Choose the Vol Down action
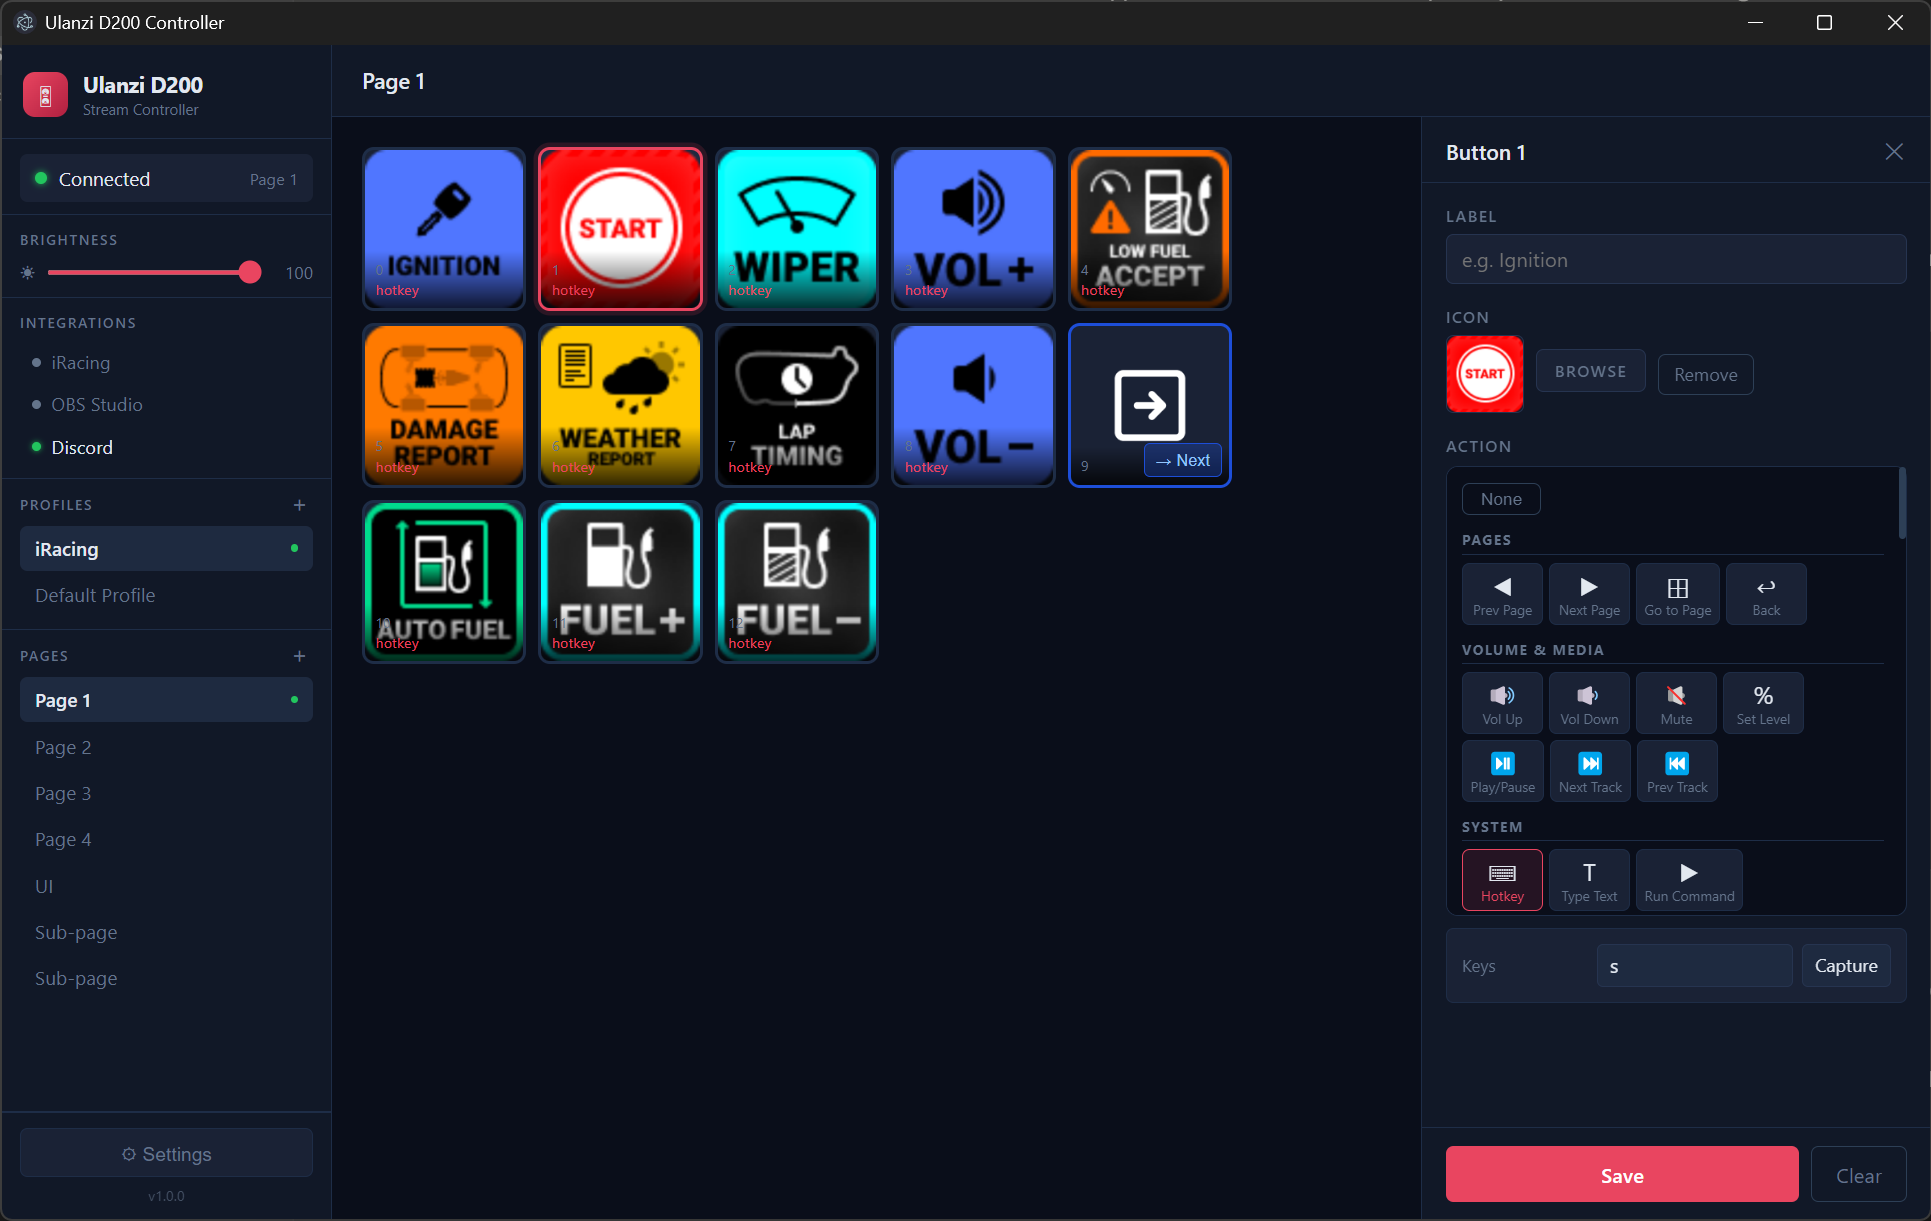 (1589, 704)
